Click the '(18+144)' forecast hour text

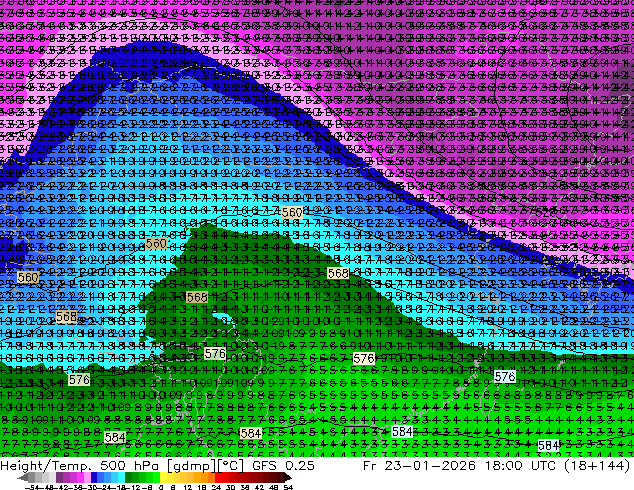pyautogui.click(x=597, y=466)
